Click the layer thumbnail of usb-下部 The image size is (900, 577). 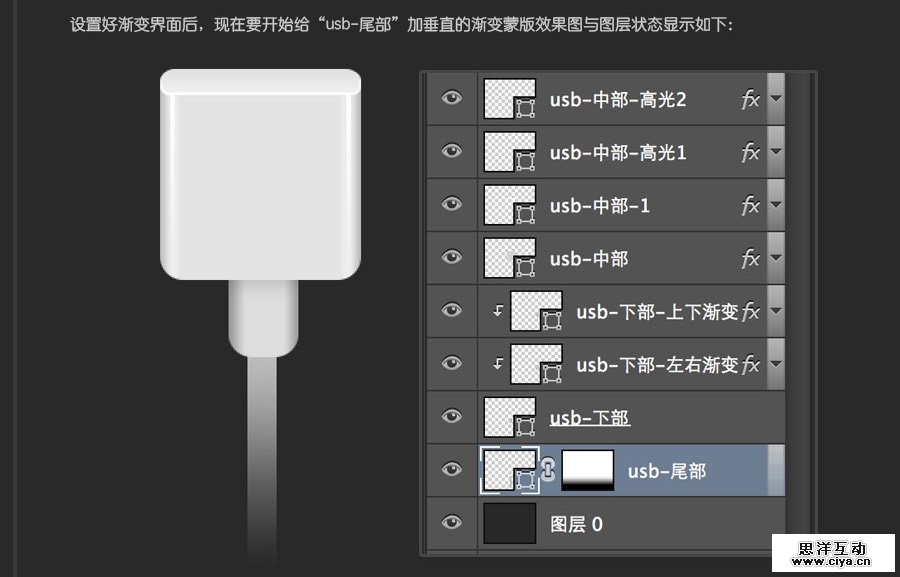pos(510,417)
